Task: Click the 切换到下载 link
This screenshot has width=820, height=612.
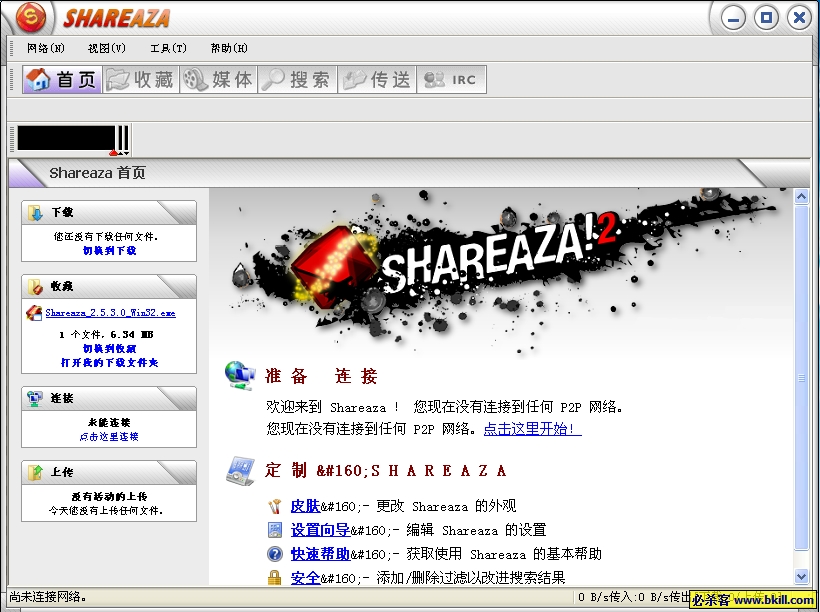Action: pos(109,251)
